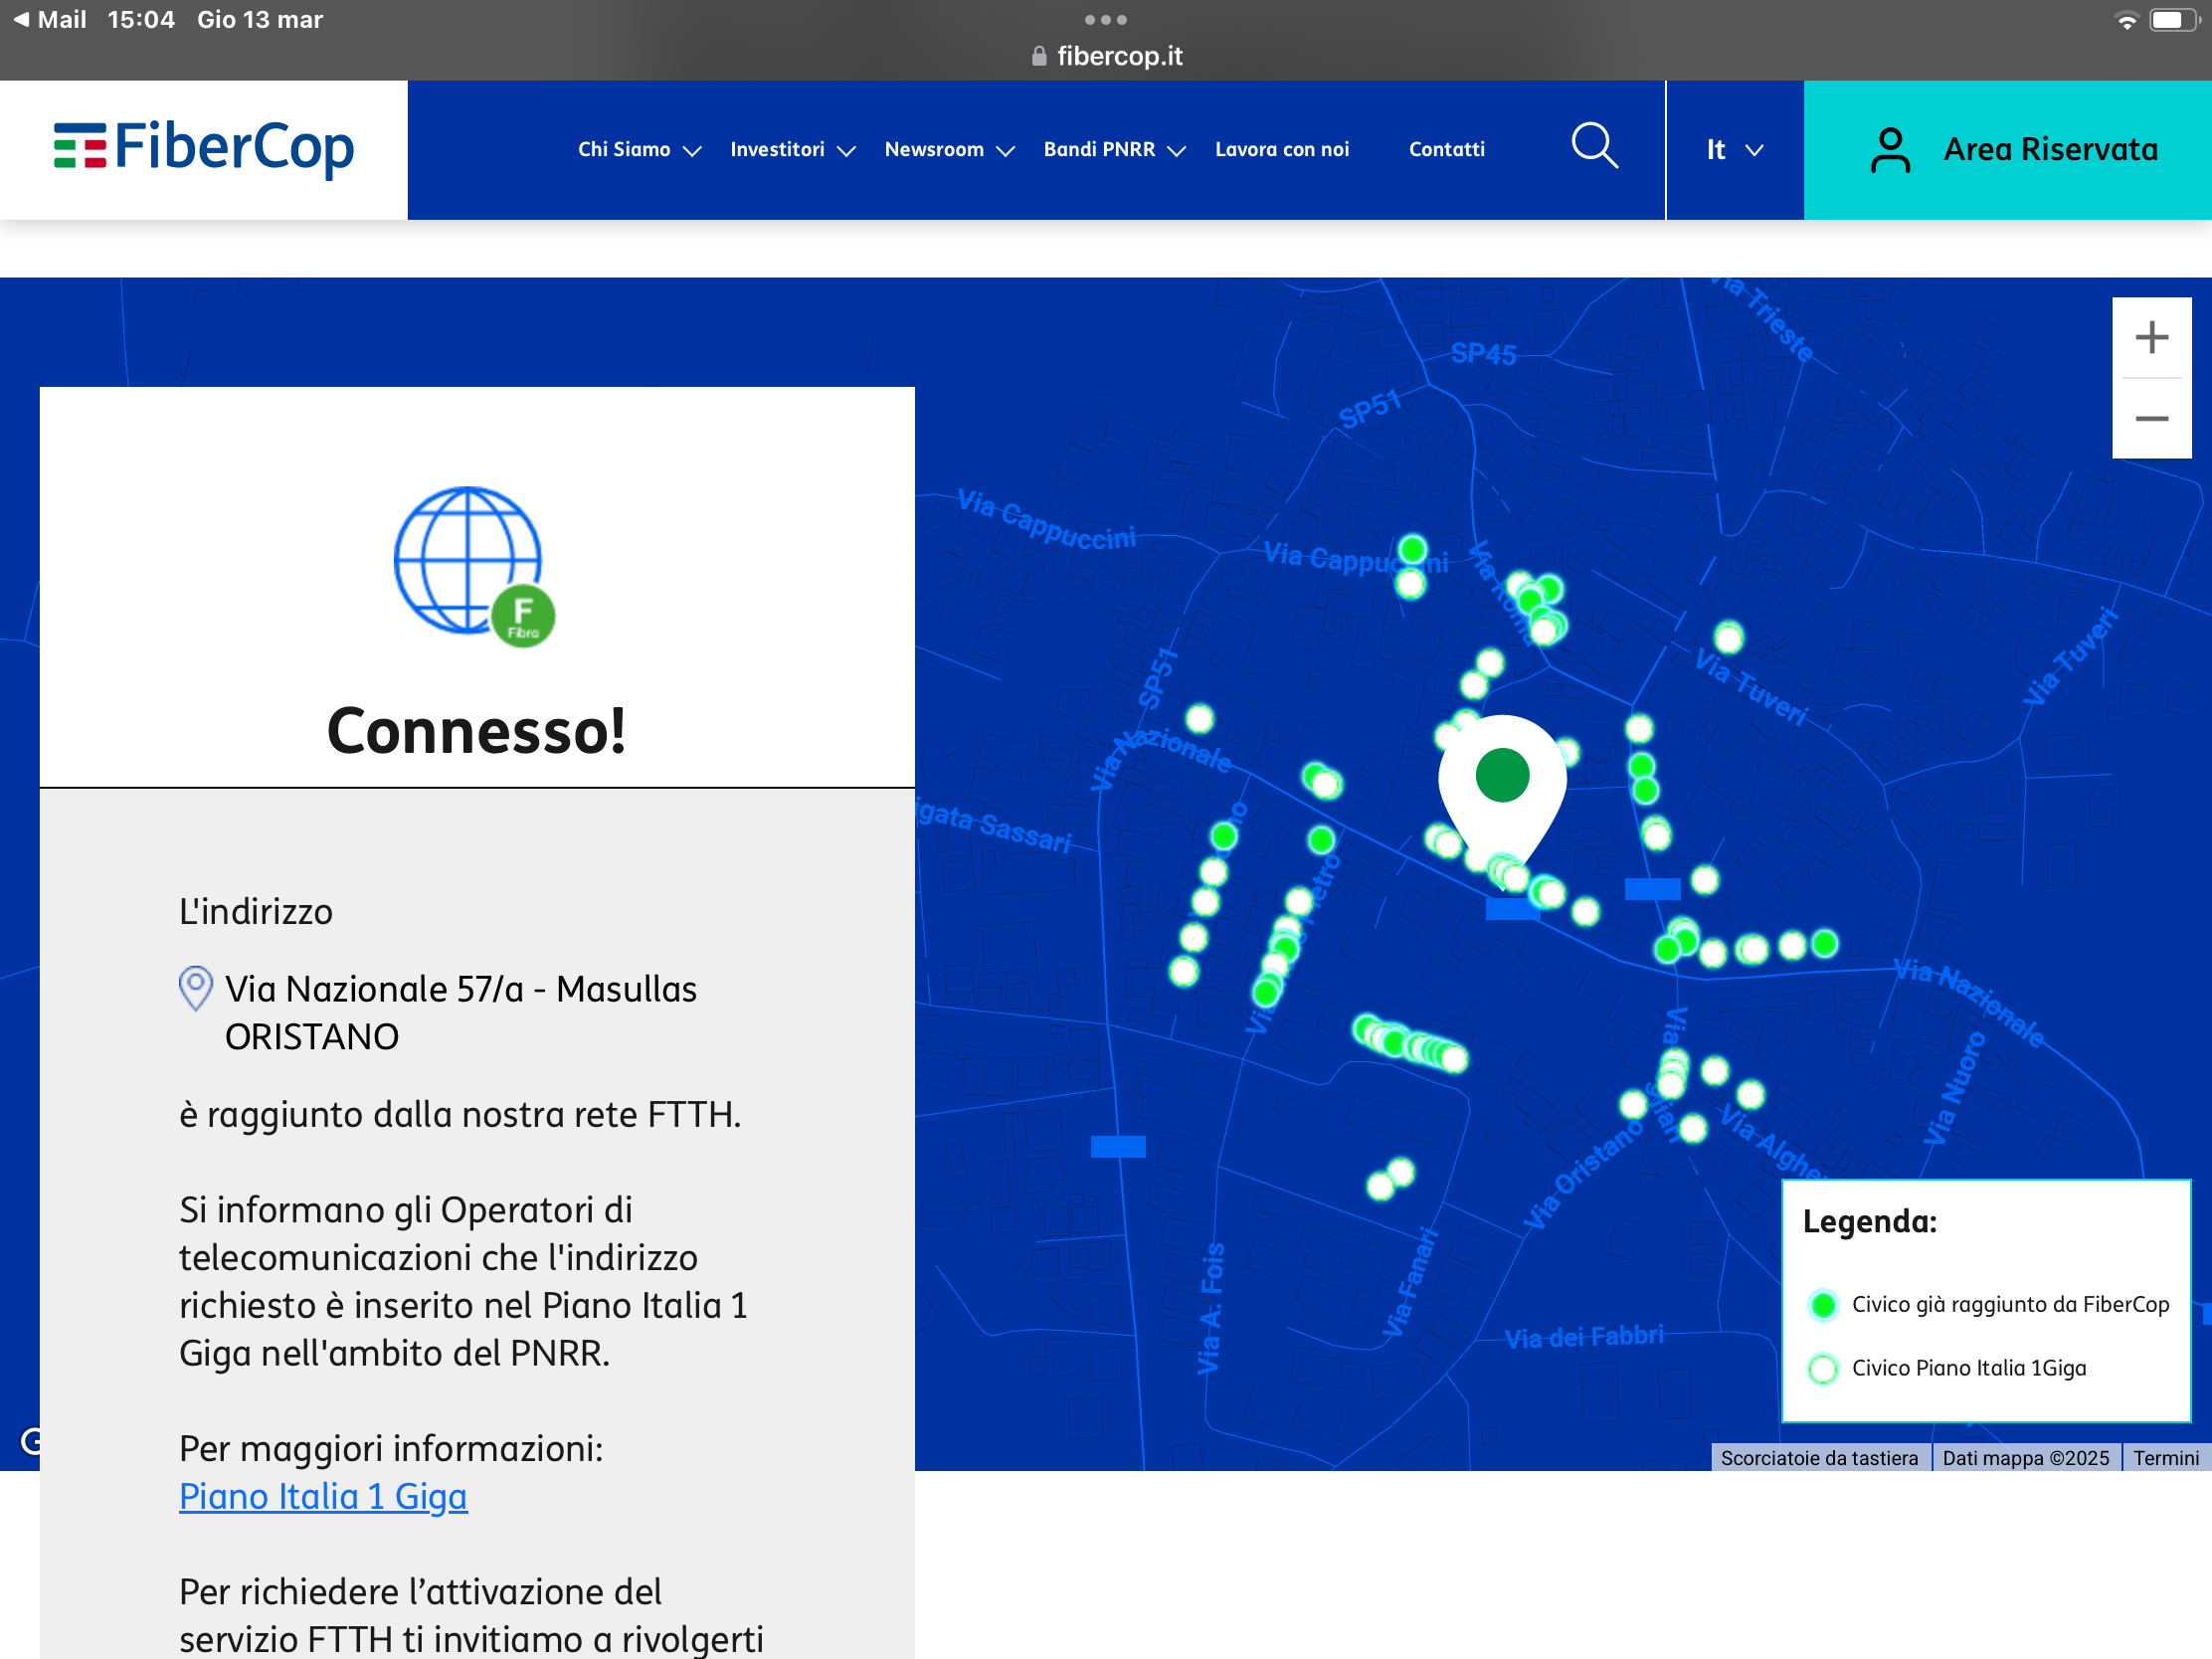This screenshot has width=2212, height=1659.
Task: Click the Legenda: title
Action: coord(1869,1222)
